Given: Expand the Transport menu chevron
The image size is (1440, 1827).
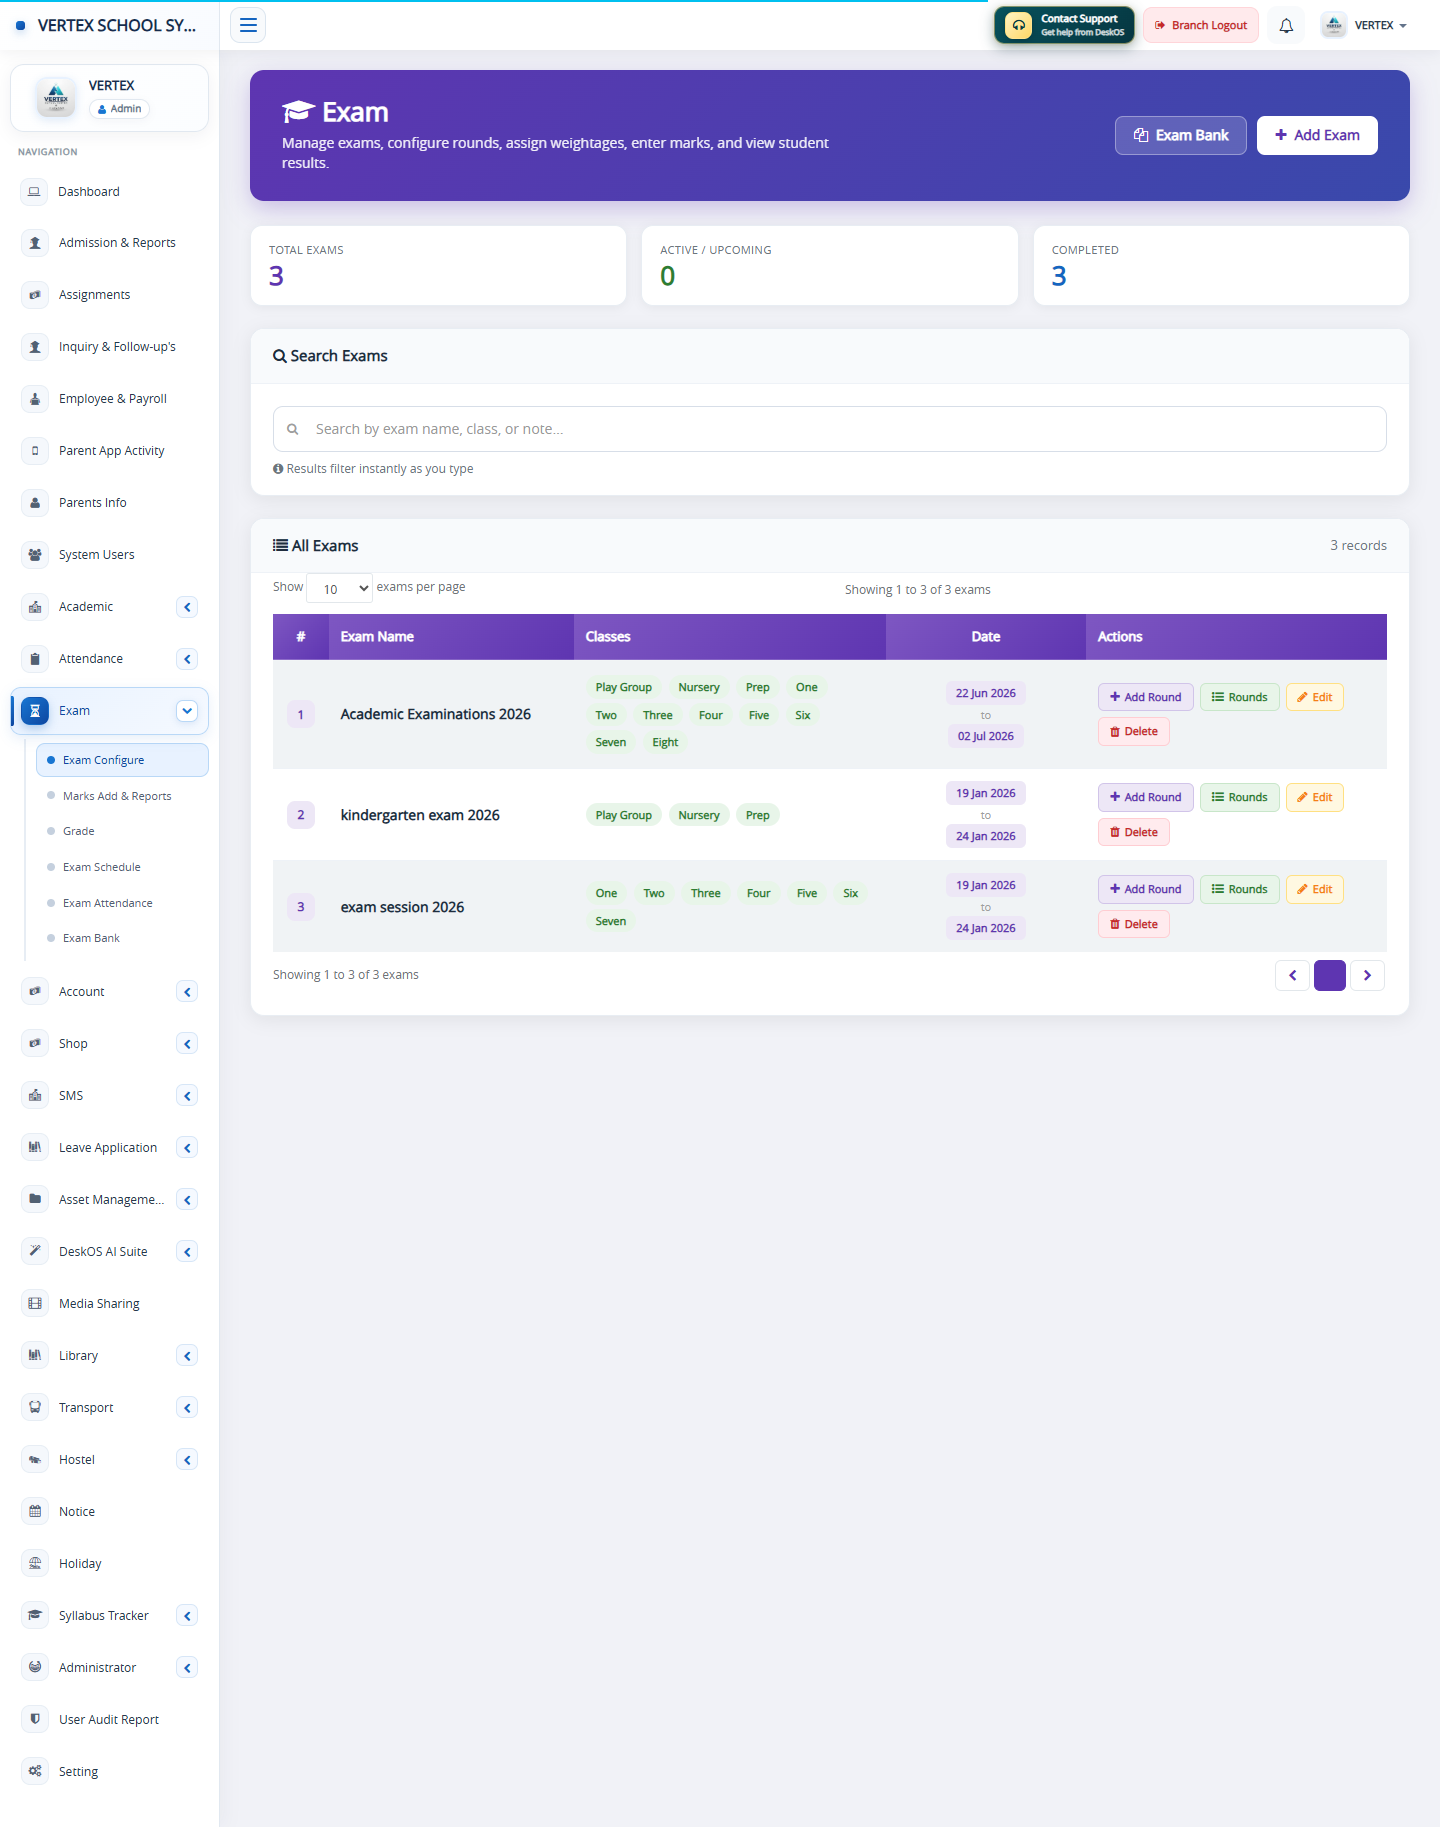Looking at the screenshot, I should (187, 1408).
